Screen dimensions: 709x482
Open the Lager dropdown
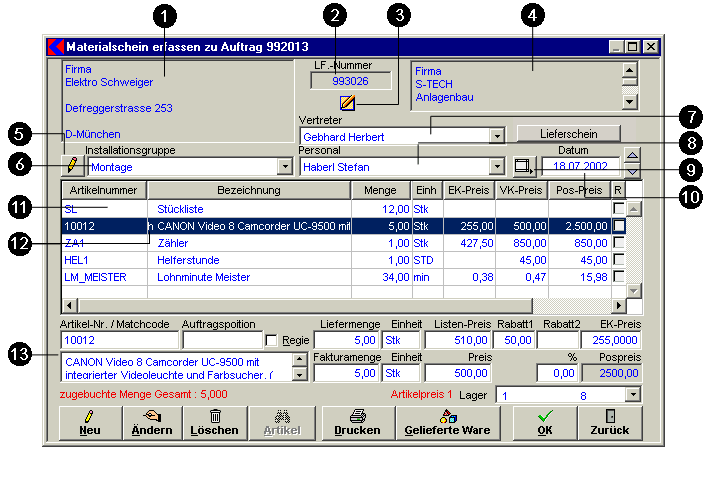click(x=634, y=396)
